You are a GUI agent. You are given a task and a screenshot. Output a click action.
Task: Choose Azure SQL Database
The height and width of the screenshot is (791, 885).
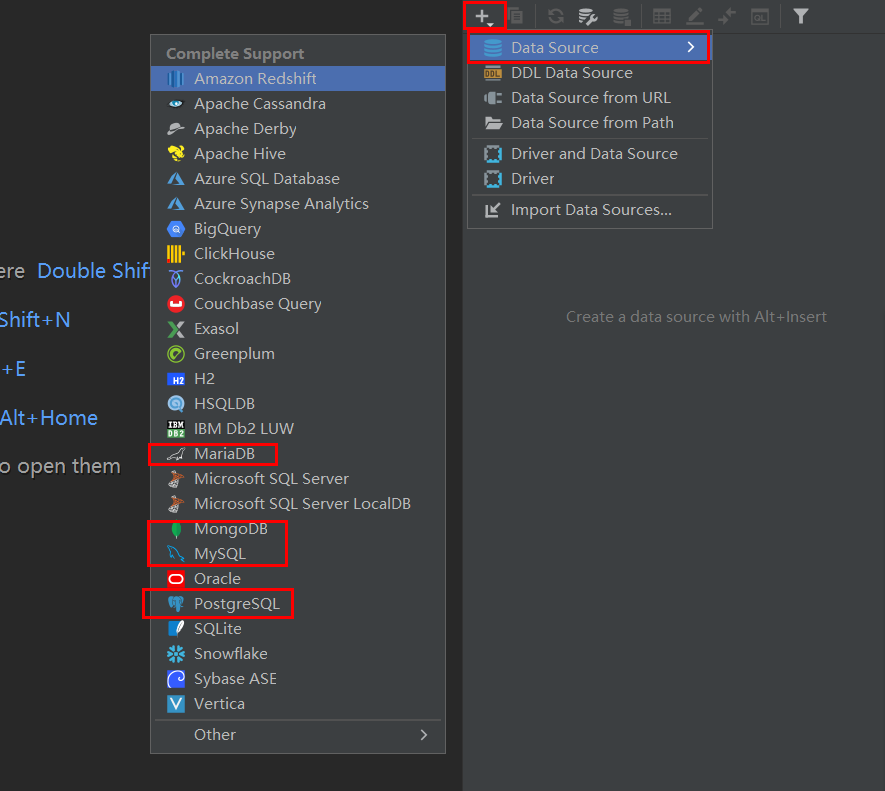coord(298,178)
